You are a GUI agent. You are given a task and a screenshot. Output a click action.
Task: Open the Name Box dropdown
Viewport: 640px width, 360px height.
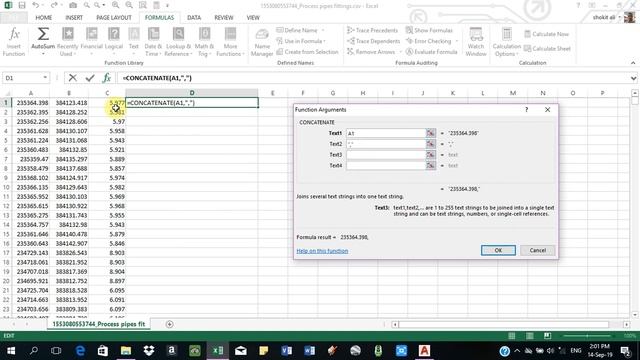45,78
